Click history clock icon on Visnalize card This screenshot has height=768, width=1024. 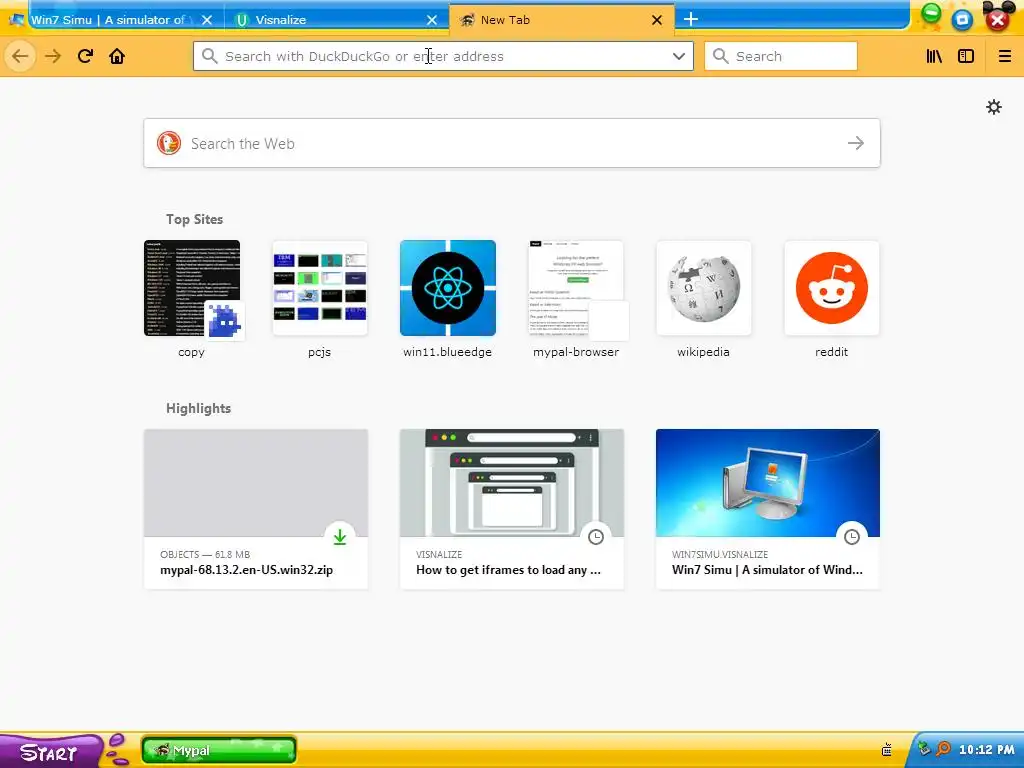[596, 537]
